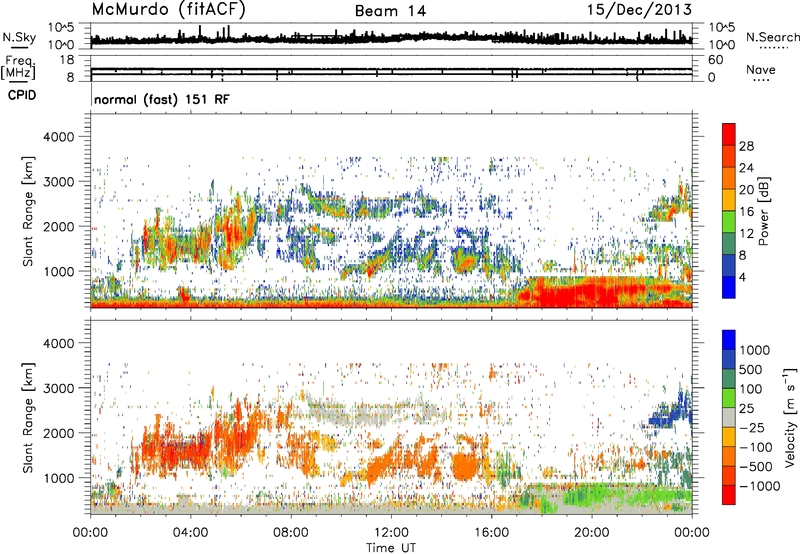Image resolution: width=800 pixels, height=554 pixels.
Task: Click velocity colorbar tick value 1000
Action: [x=755, y=350]
